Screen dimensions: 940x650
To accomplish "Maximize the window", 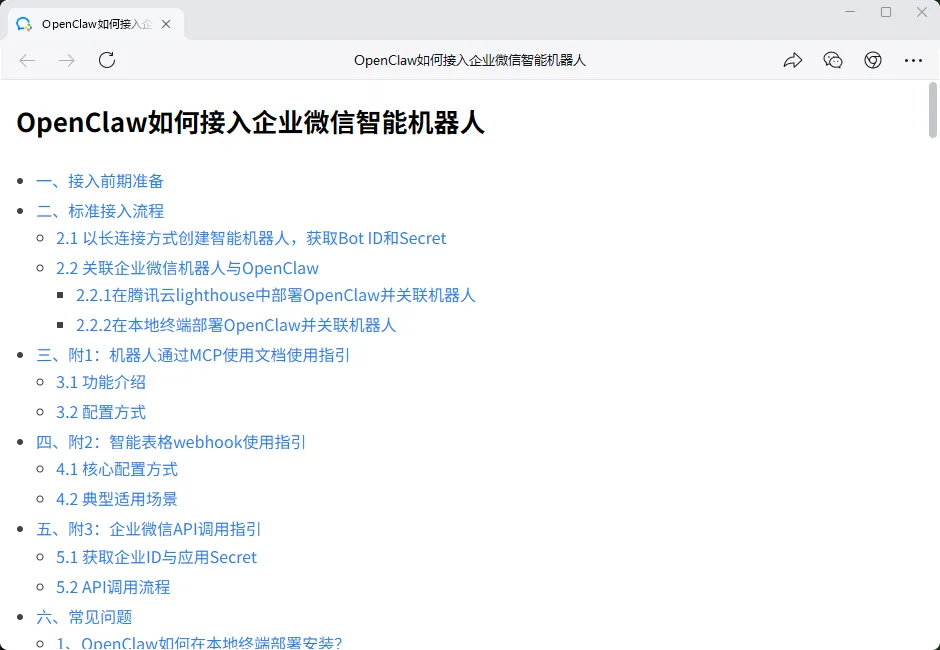I will pos(886,12).
